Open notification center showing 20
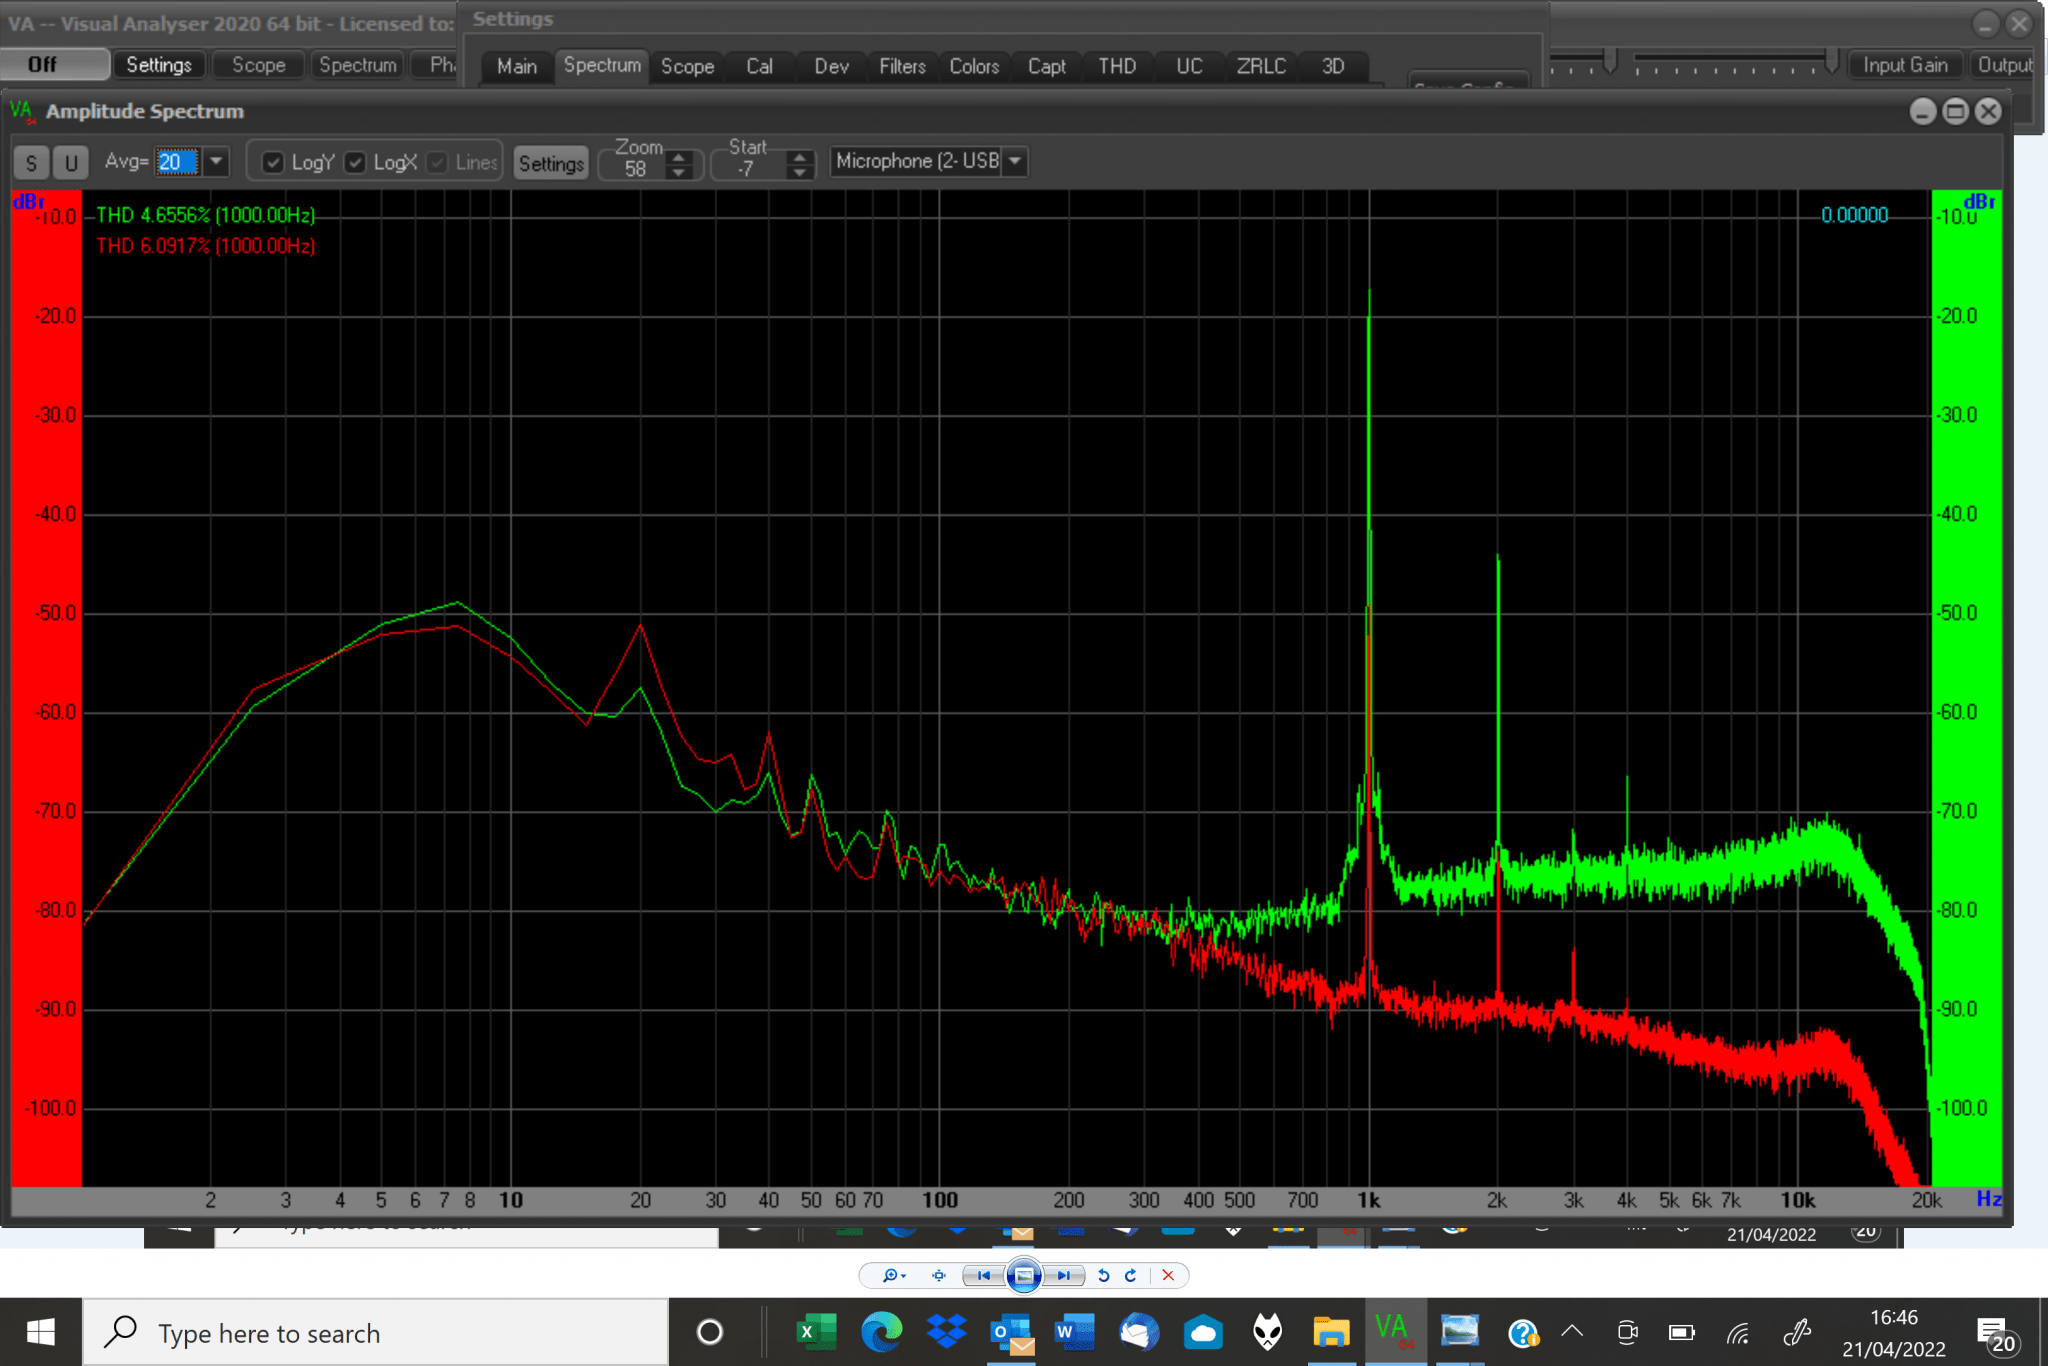This screenshot has width=2048, height=1366. pyautogui.click(x=1996, y=1334)
